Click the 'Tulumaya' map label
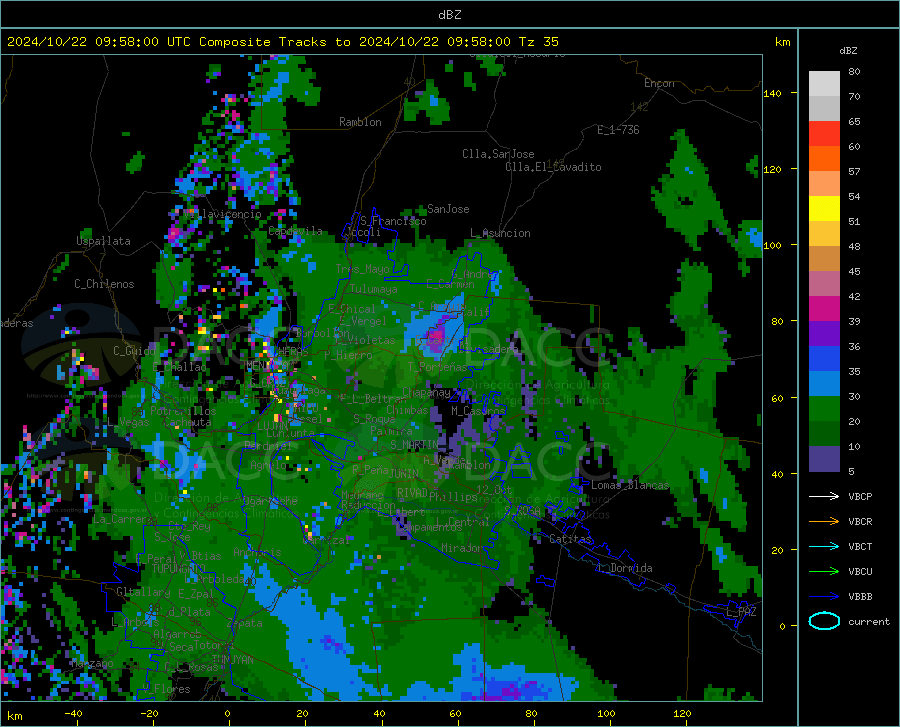Viewport: 900px width, 727px height. pos(373,289)
